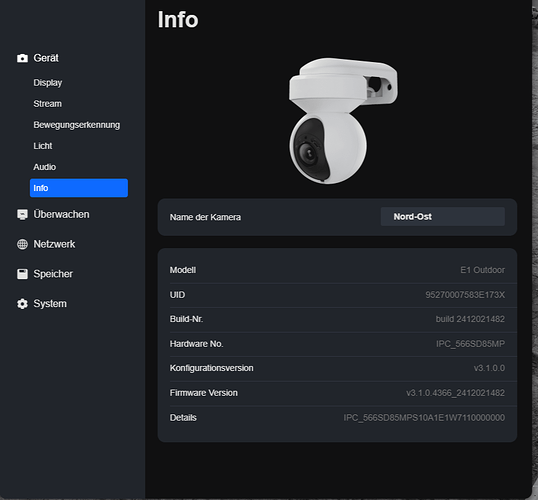
Task: Collapse the Gerät section
Action: pos(46,58)
